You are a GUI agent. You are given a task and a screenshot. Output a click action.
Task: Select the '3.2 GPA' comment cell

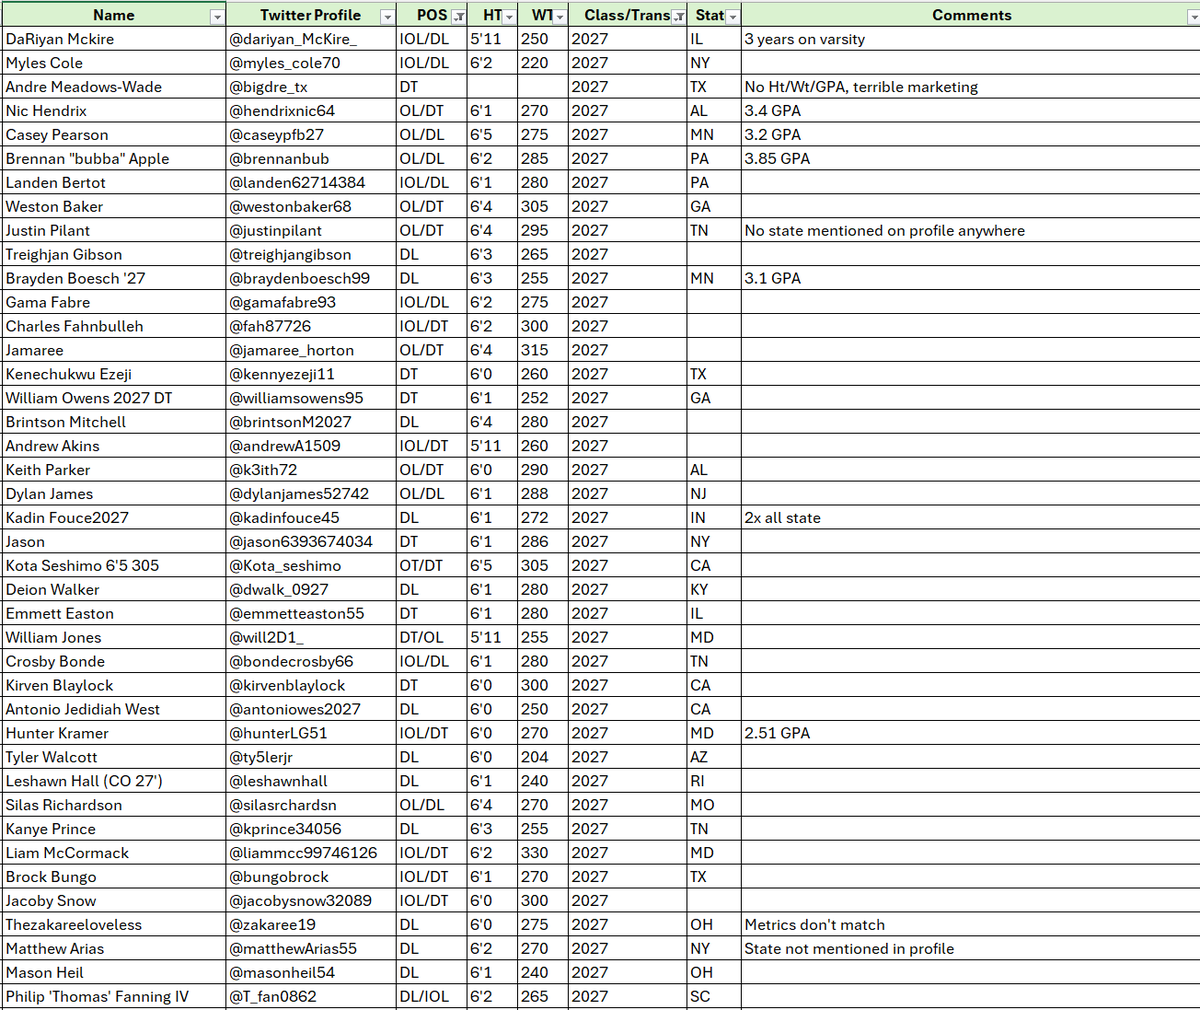point(971,135)
